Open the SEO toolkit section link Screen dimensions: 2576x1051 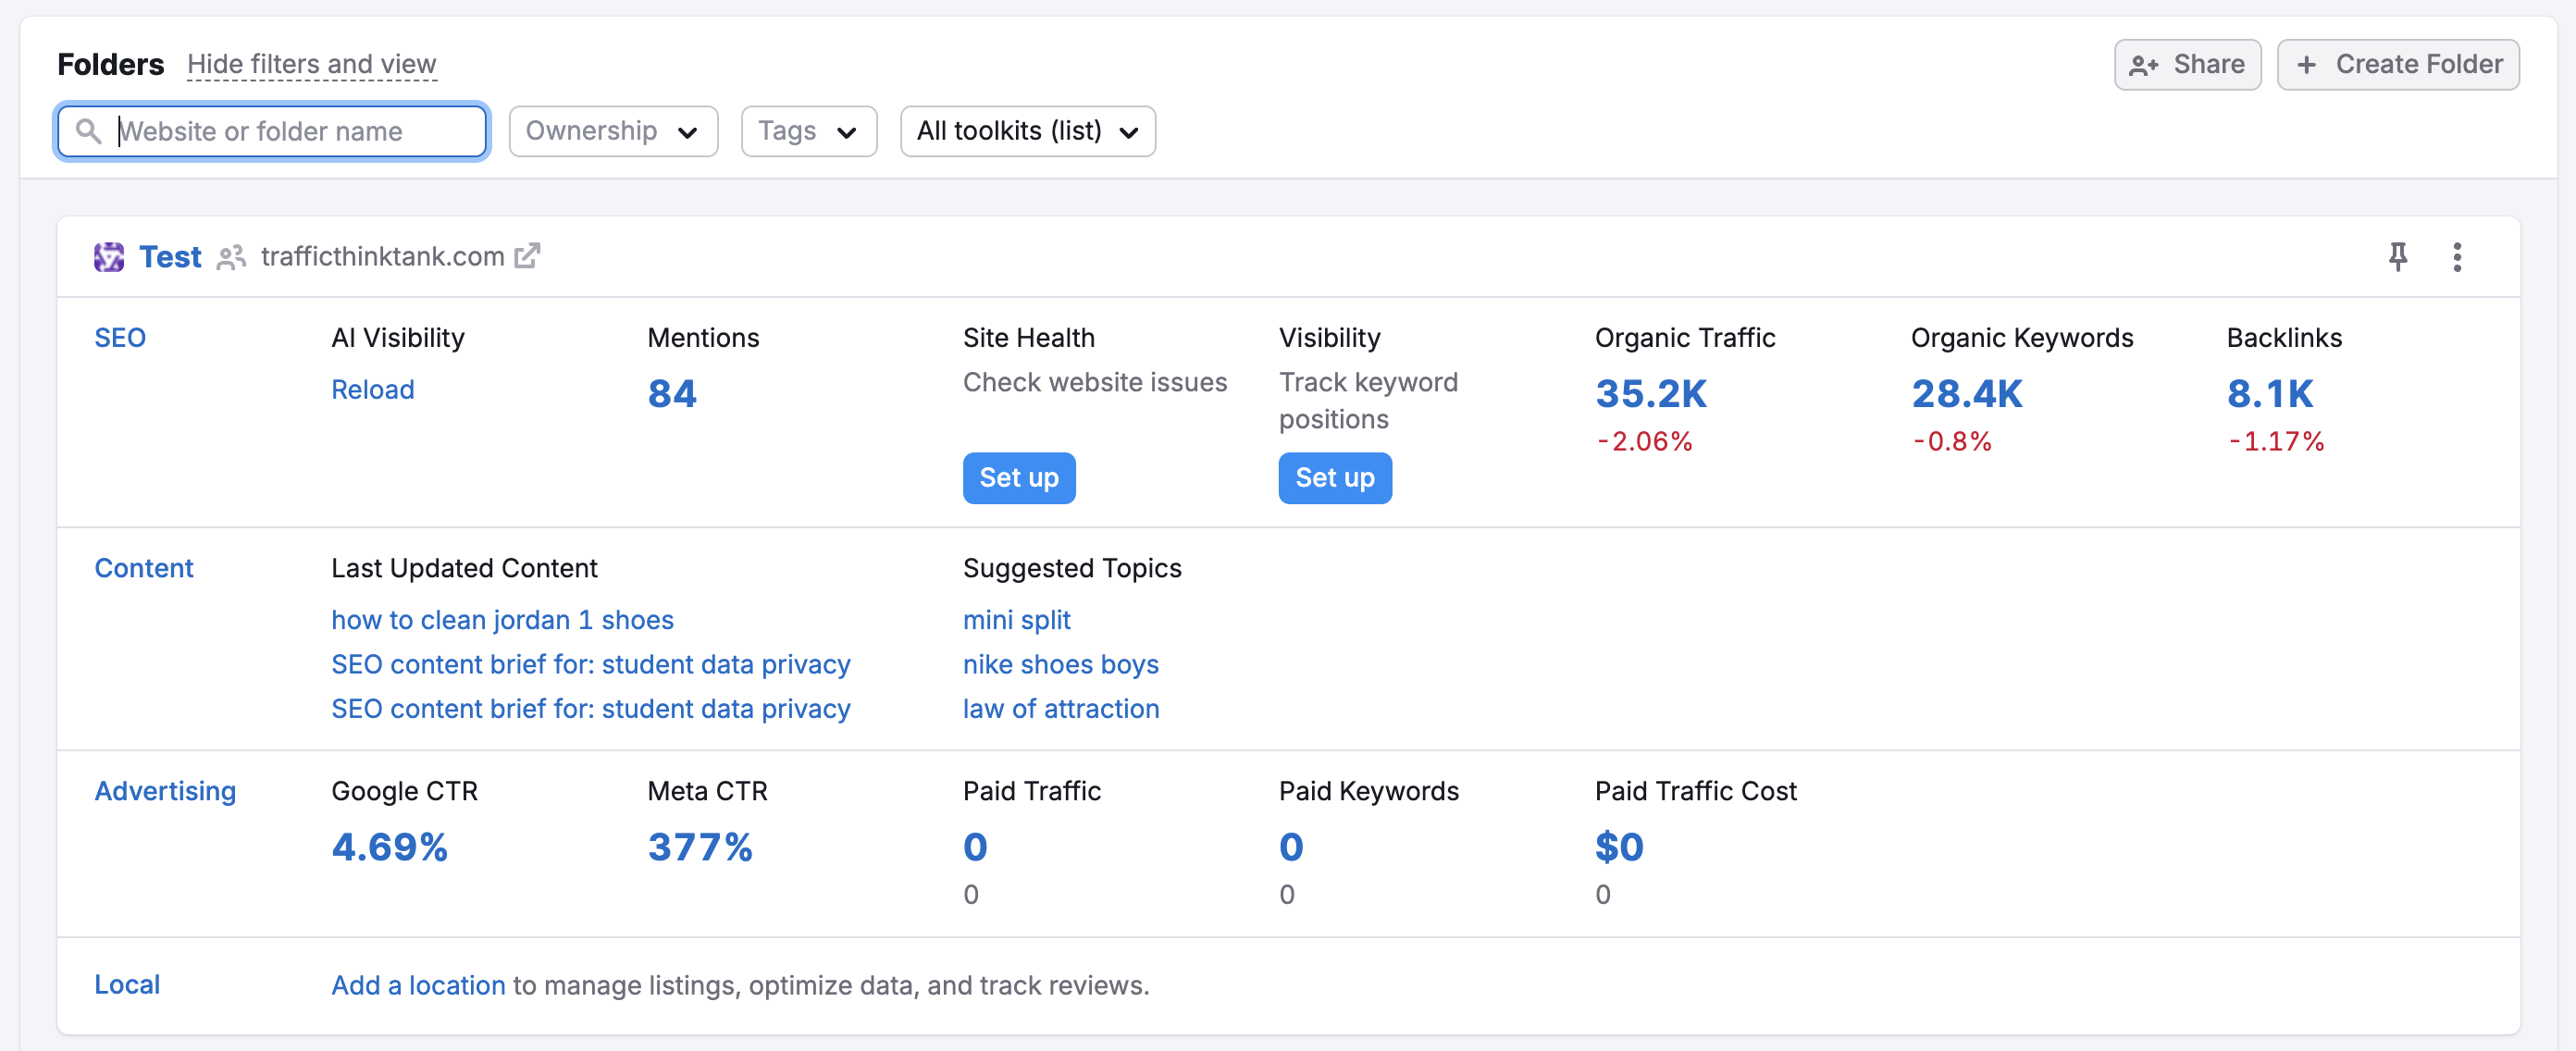point(120,338)
